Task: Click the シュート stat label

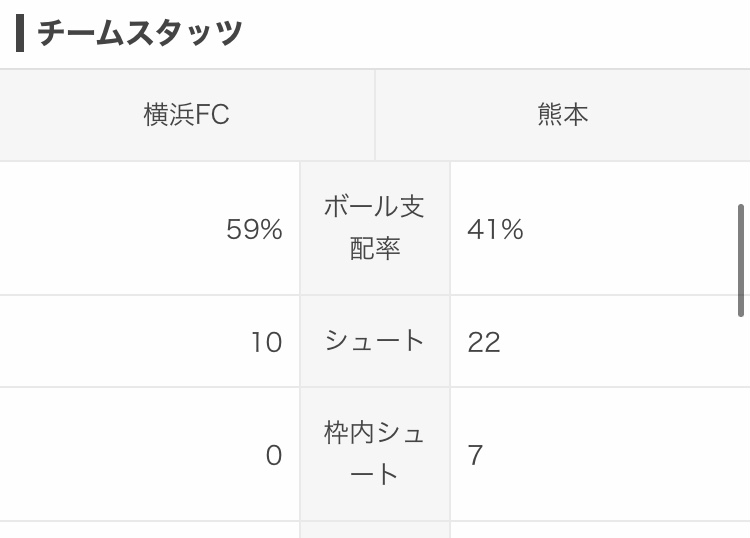Action: click(375, 341)
